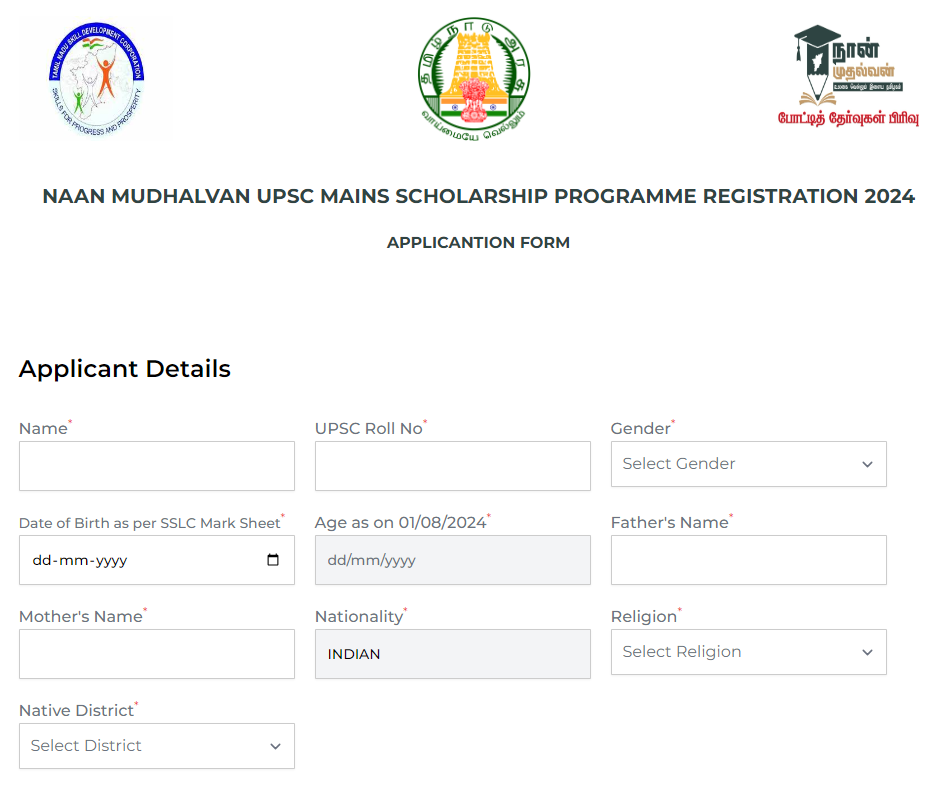Click the chevron arrow on Native District dropdown
The image size is (946, 786).
tap(275, 746)
